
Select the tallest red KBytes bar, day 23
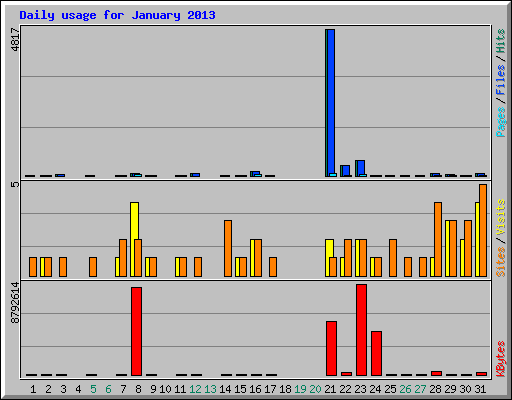click(361, 330)
